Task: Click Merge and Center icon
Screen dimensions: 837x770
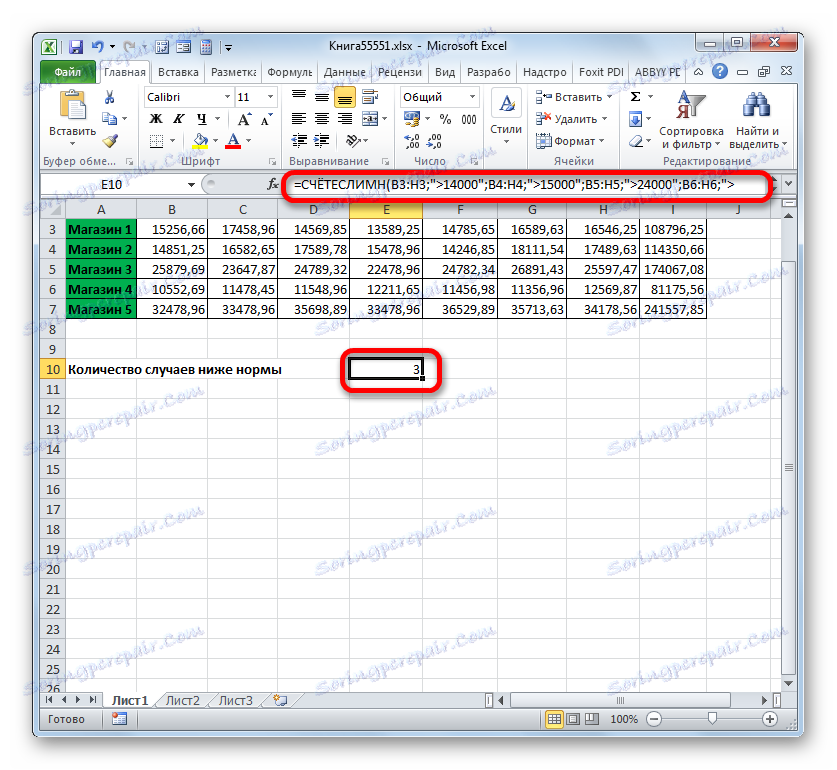Action: (369, 119)
